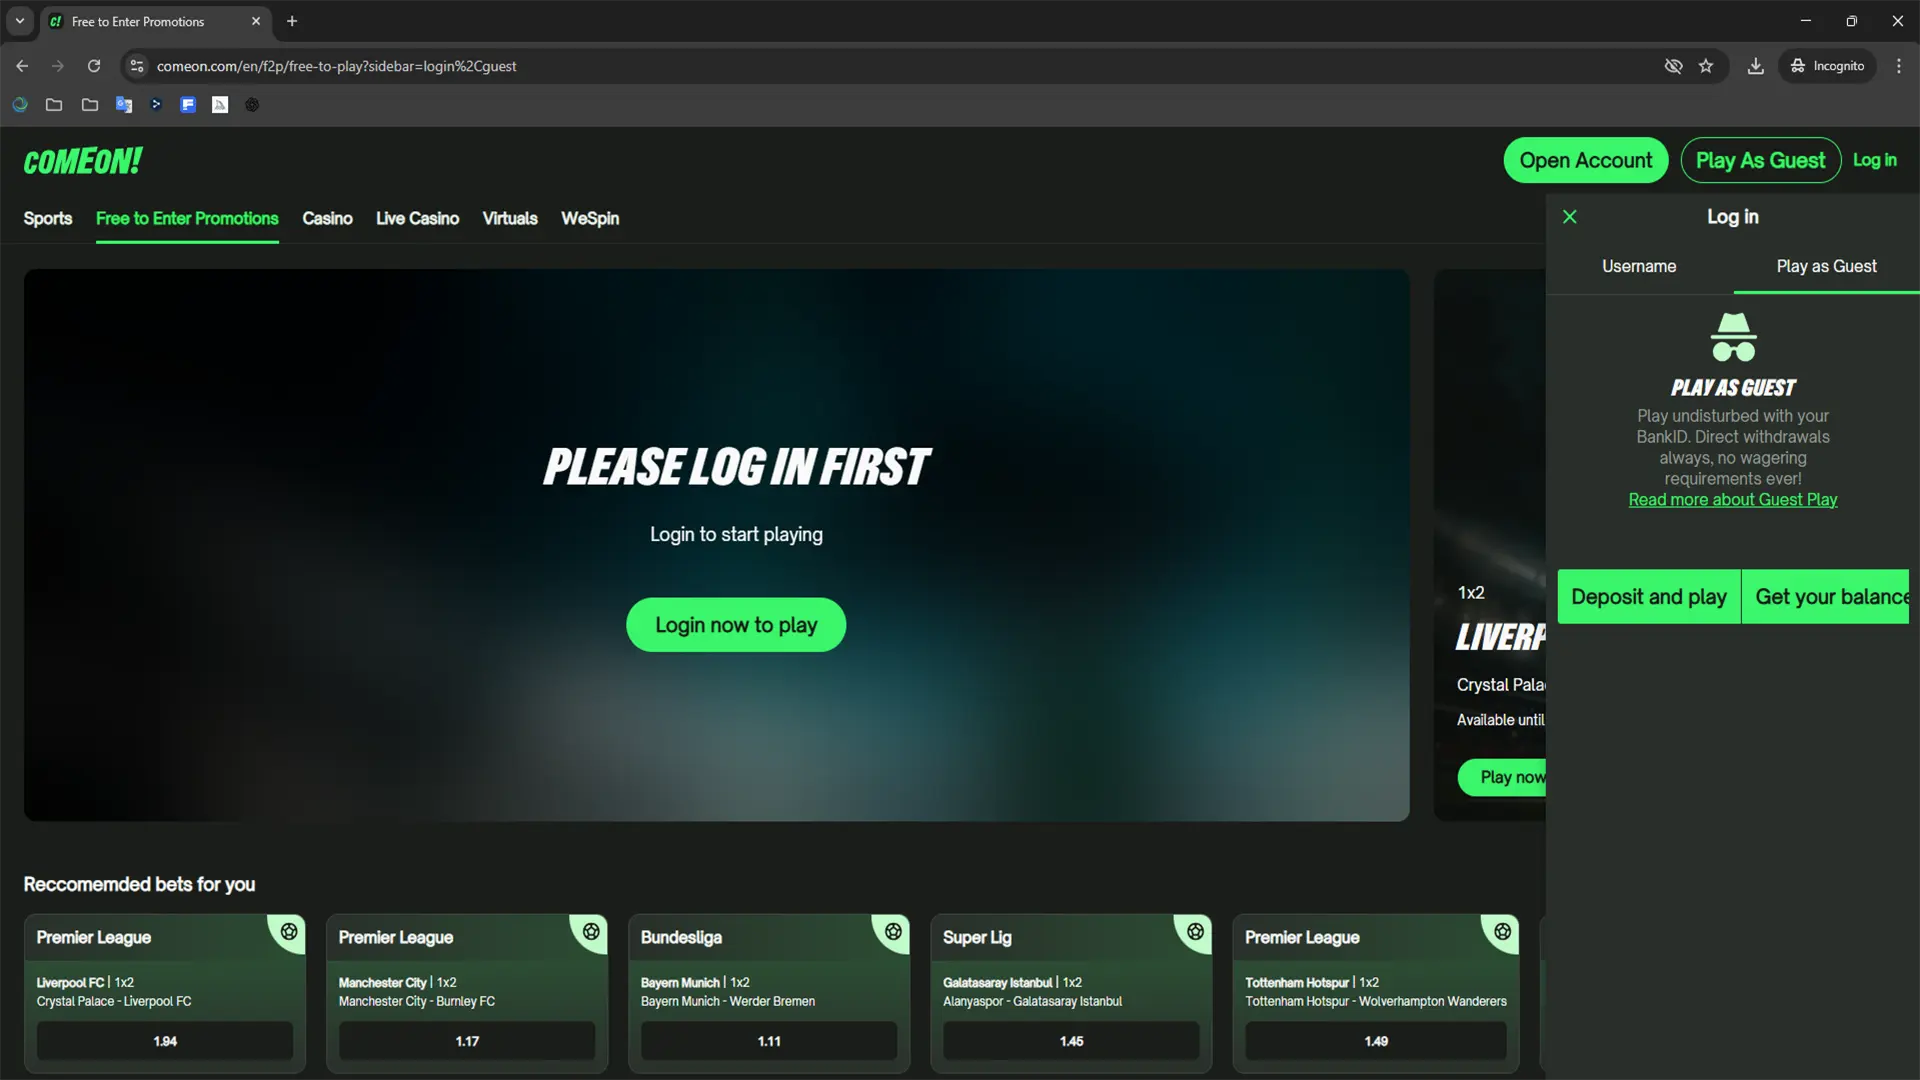Click the soccer ball icon on Bundesliga card

tap(893, 932)
